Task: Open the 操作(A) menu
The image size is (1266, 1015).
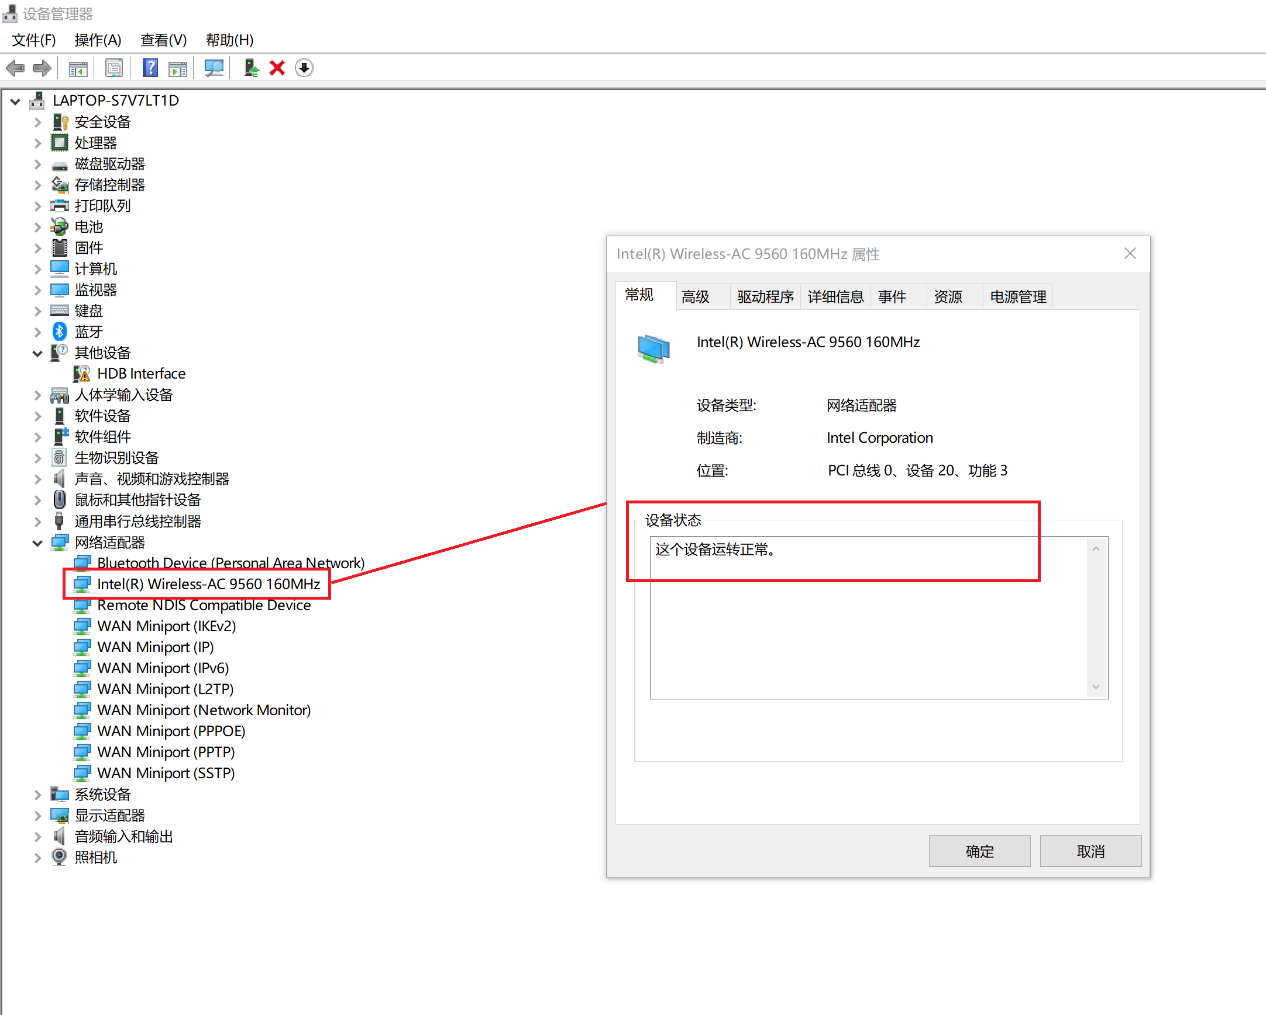Action: [97, 40]
